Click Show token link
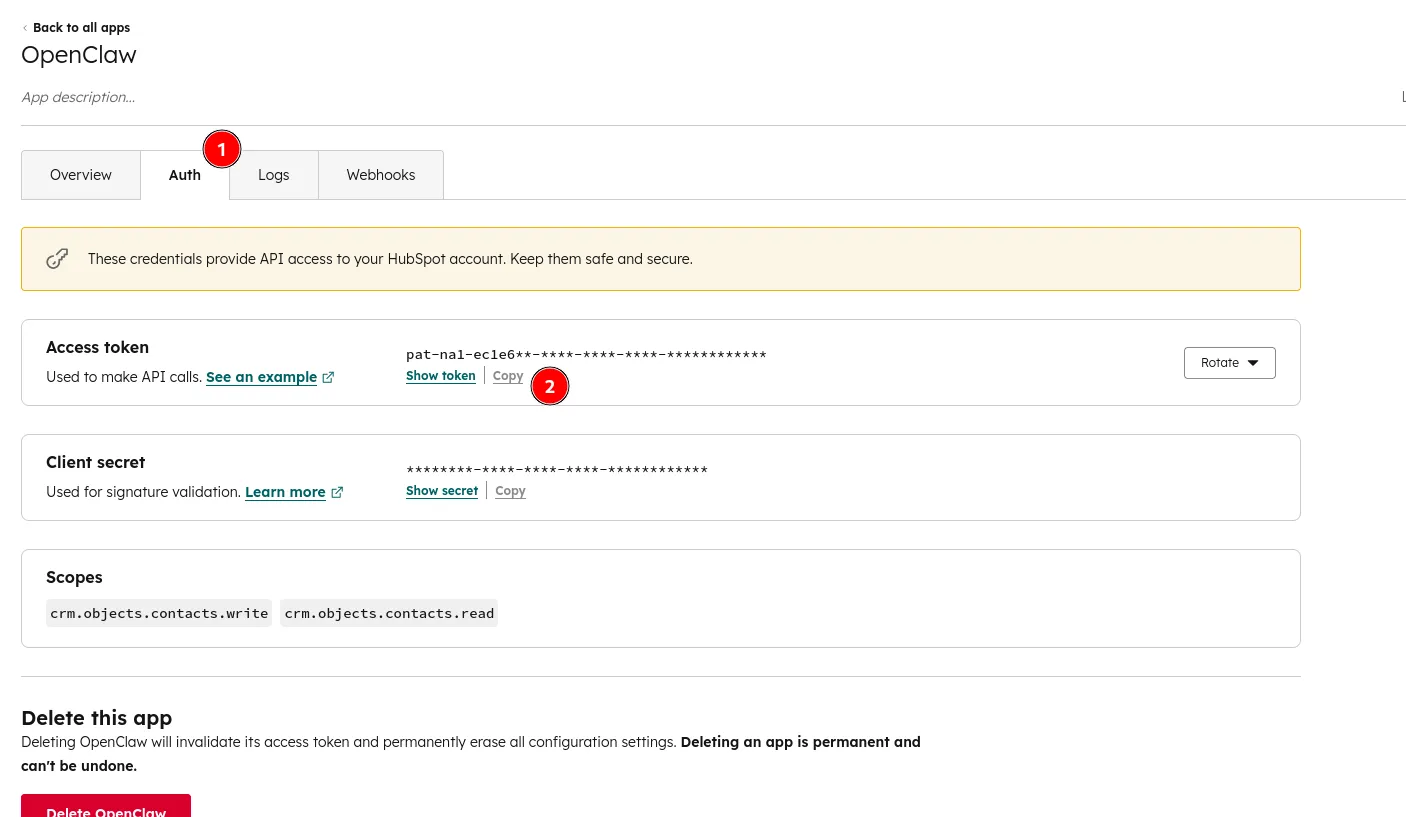The height and width of the screenshot is (817, 1406). pos(441,376)
